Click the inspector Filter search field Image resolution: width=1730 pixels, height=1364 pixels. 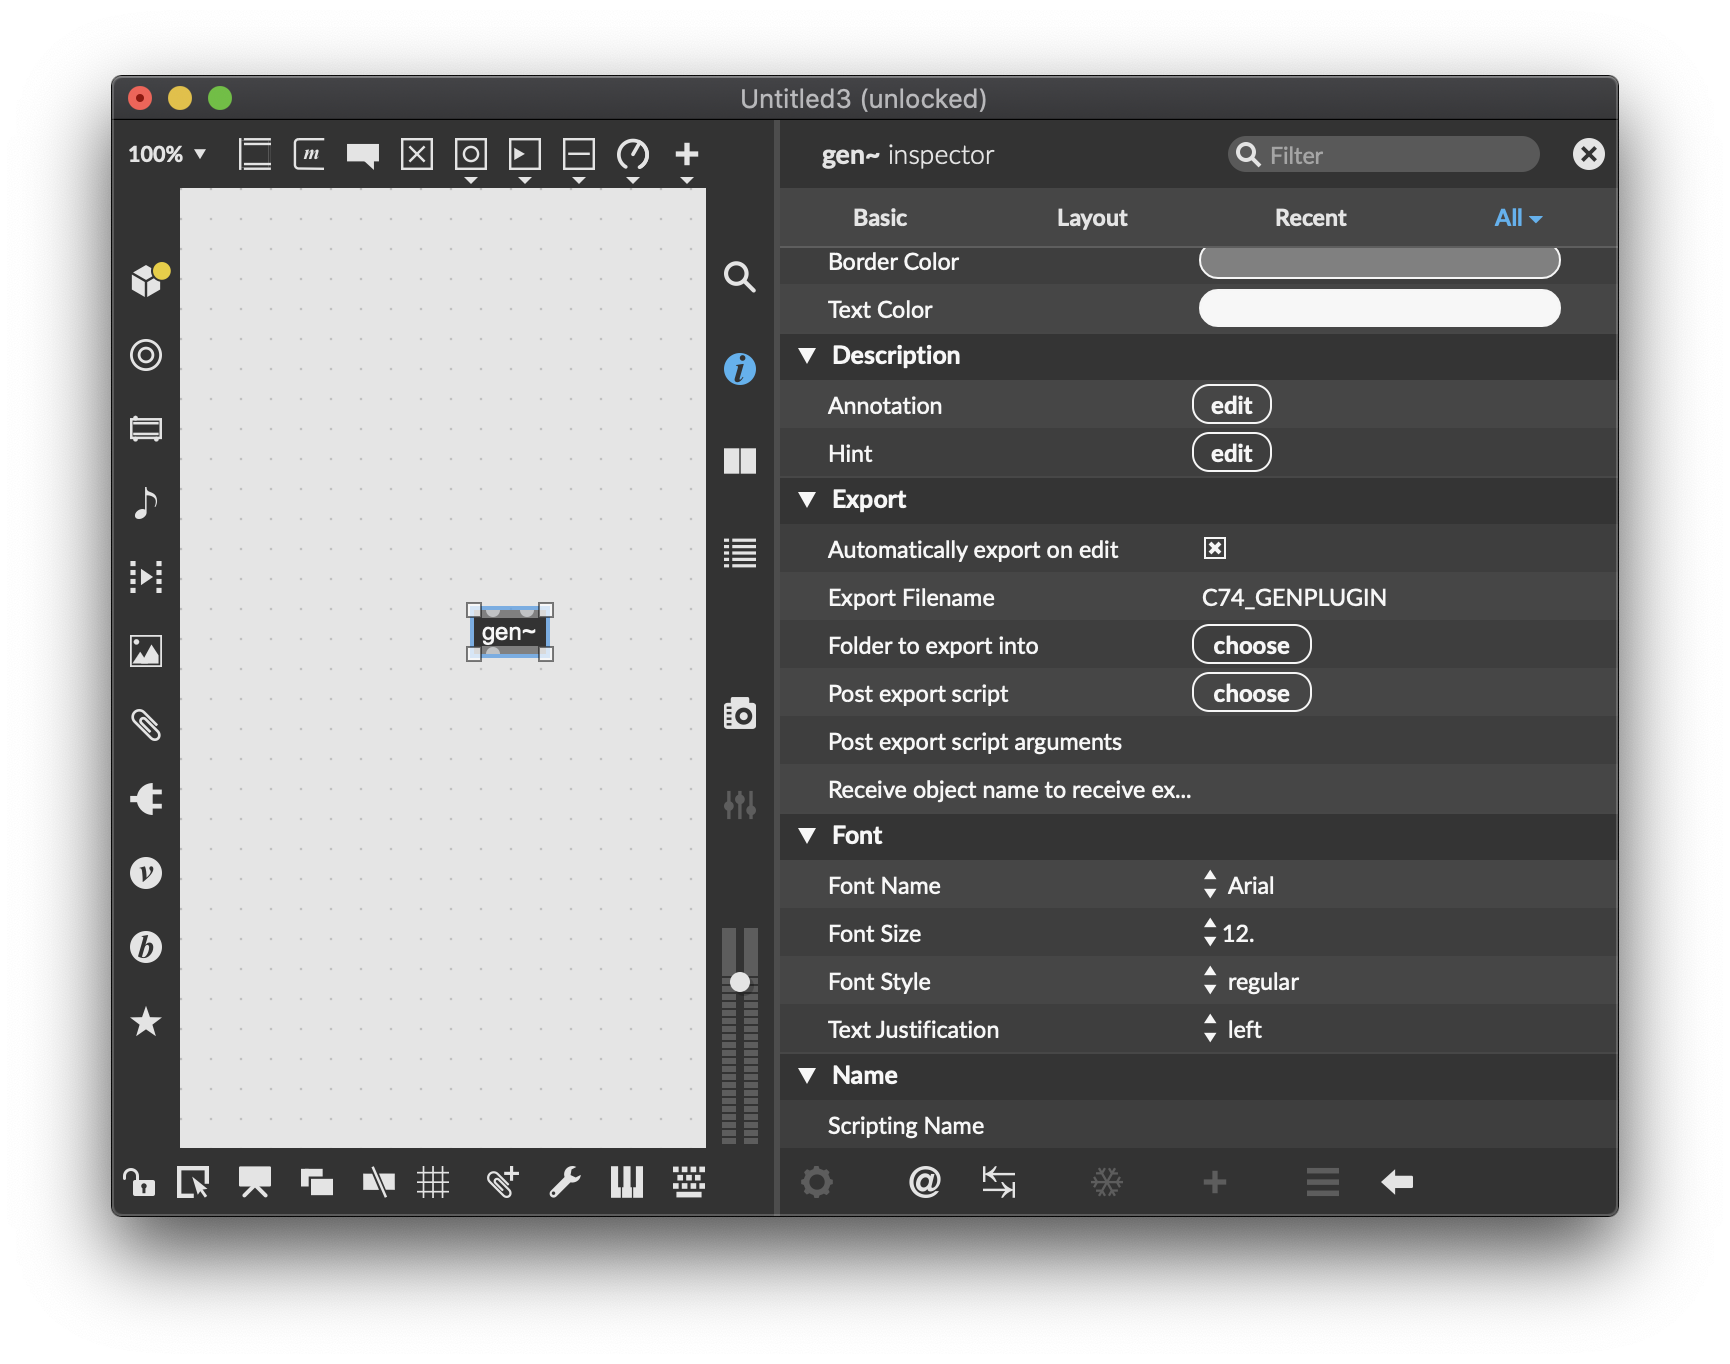pyautogui.click(x=1384, y=154)
